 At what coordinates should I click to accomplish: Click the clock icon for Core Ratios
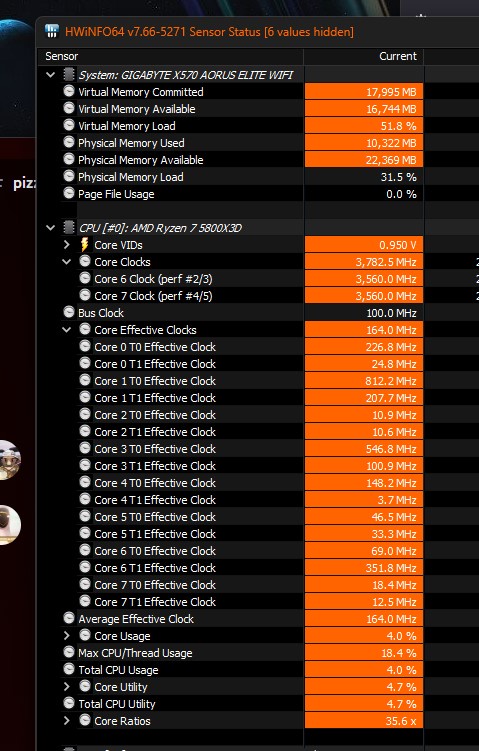[85, 720]
